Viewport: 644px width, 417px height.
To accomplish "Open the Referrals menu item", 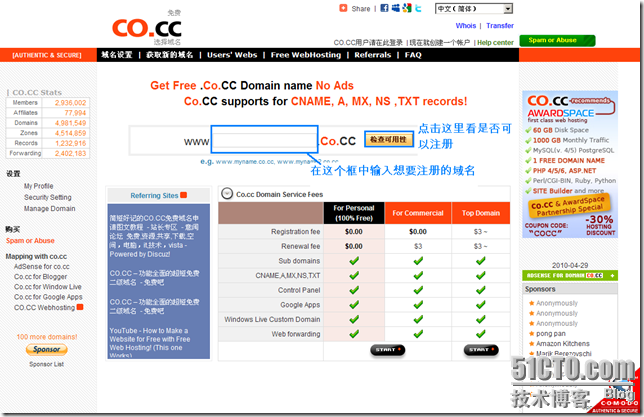I will [x=373, y=55].
